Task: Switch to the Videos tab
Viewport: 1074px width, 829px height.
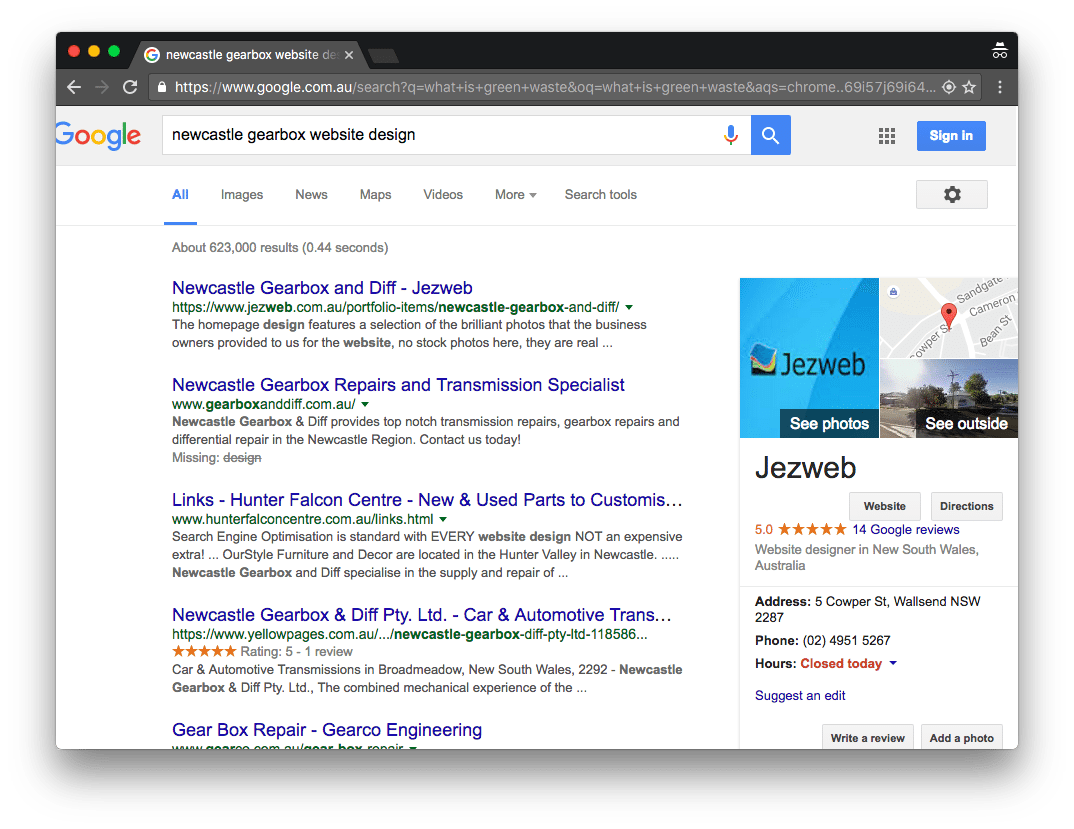Action: coord(443,195)
